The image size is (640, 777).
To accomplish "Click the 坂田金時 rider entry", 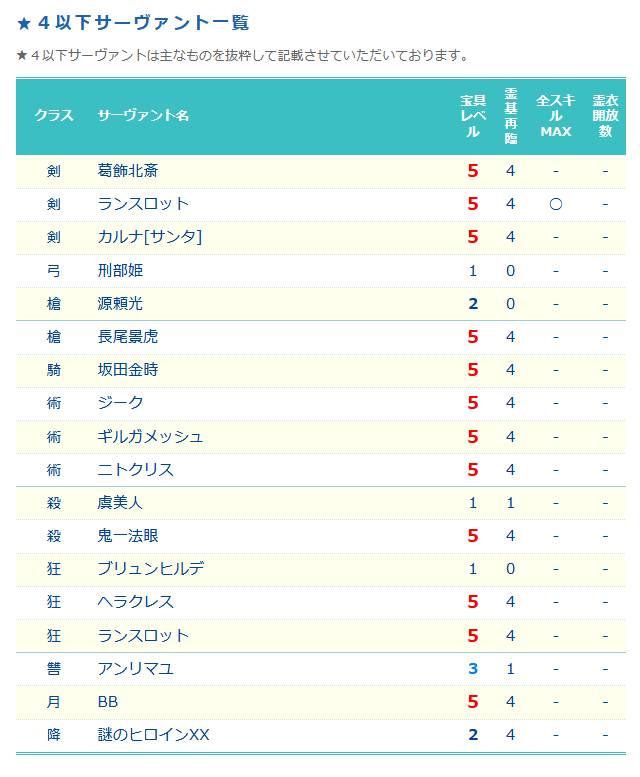I will tap(128, 370).
